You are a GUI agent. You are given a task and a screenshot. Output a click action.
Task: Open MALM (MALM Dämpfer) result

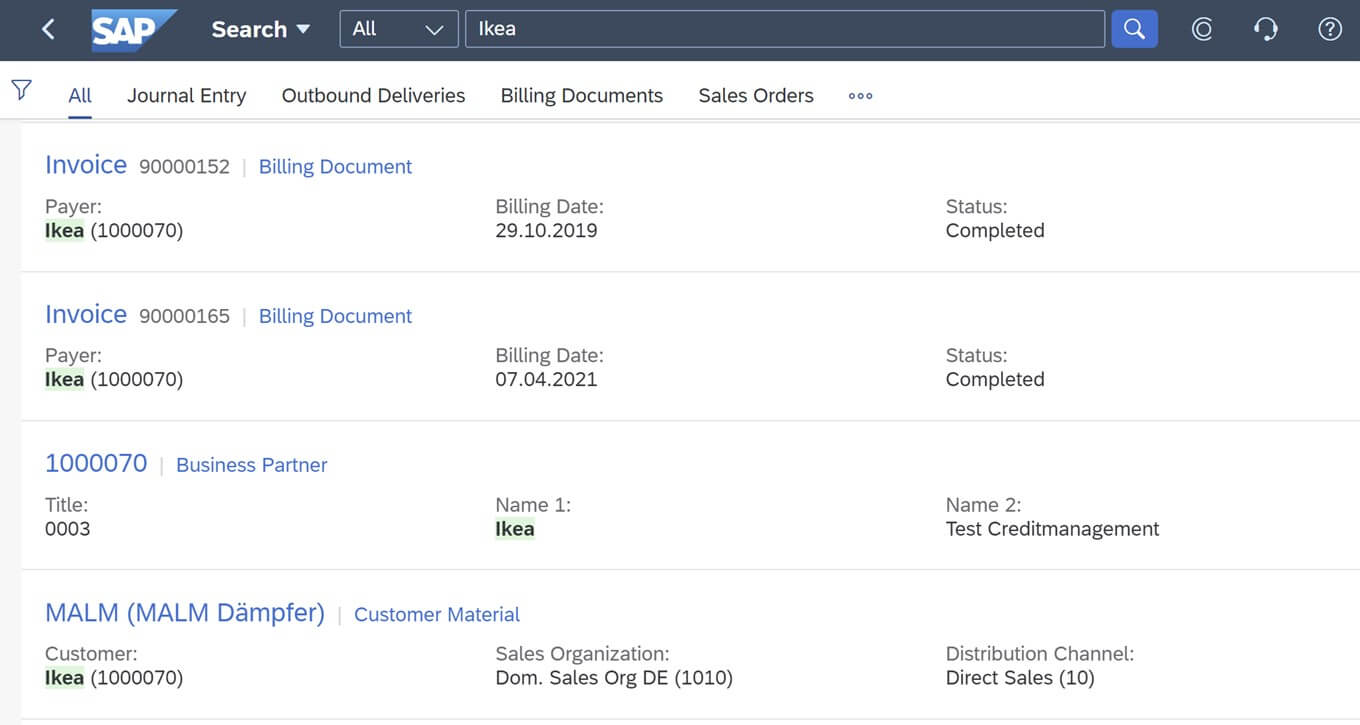pyautogui.click(x=185, y=613)
